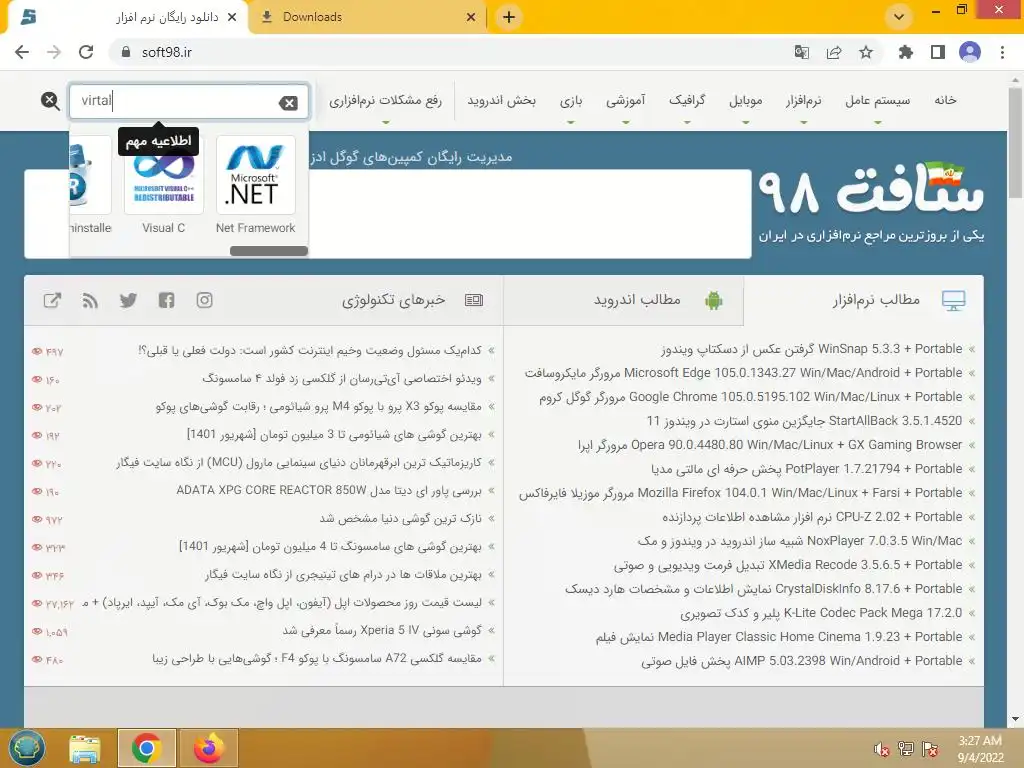Open StartAllBack 3.5.1.4520 link

(804, 421)
